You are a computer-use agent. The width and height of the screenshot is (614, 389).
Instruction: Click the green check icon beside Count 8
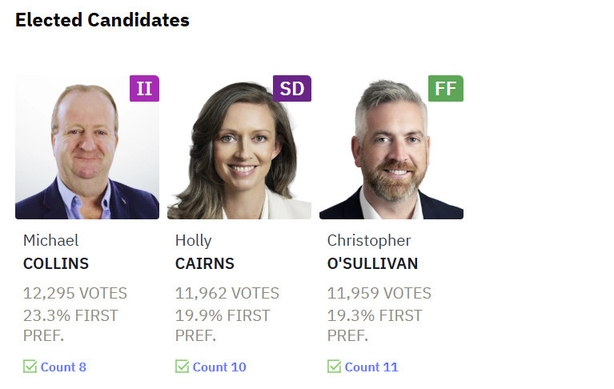[30, 367]
